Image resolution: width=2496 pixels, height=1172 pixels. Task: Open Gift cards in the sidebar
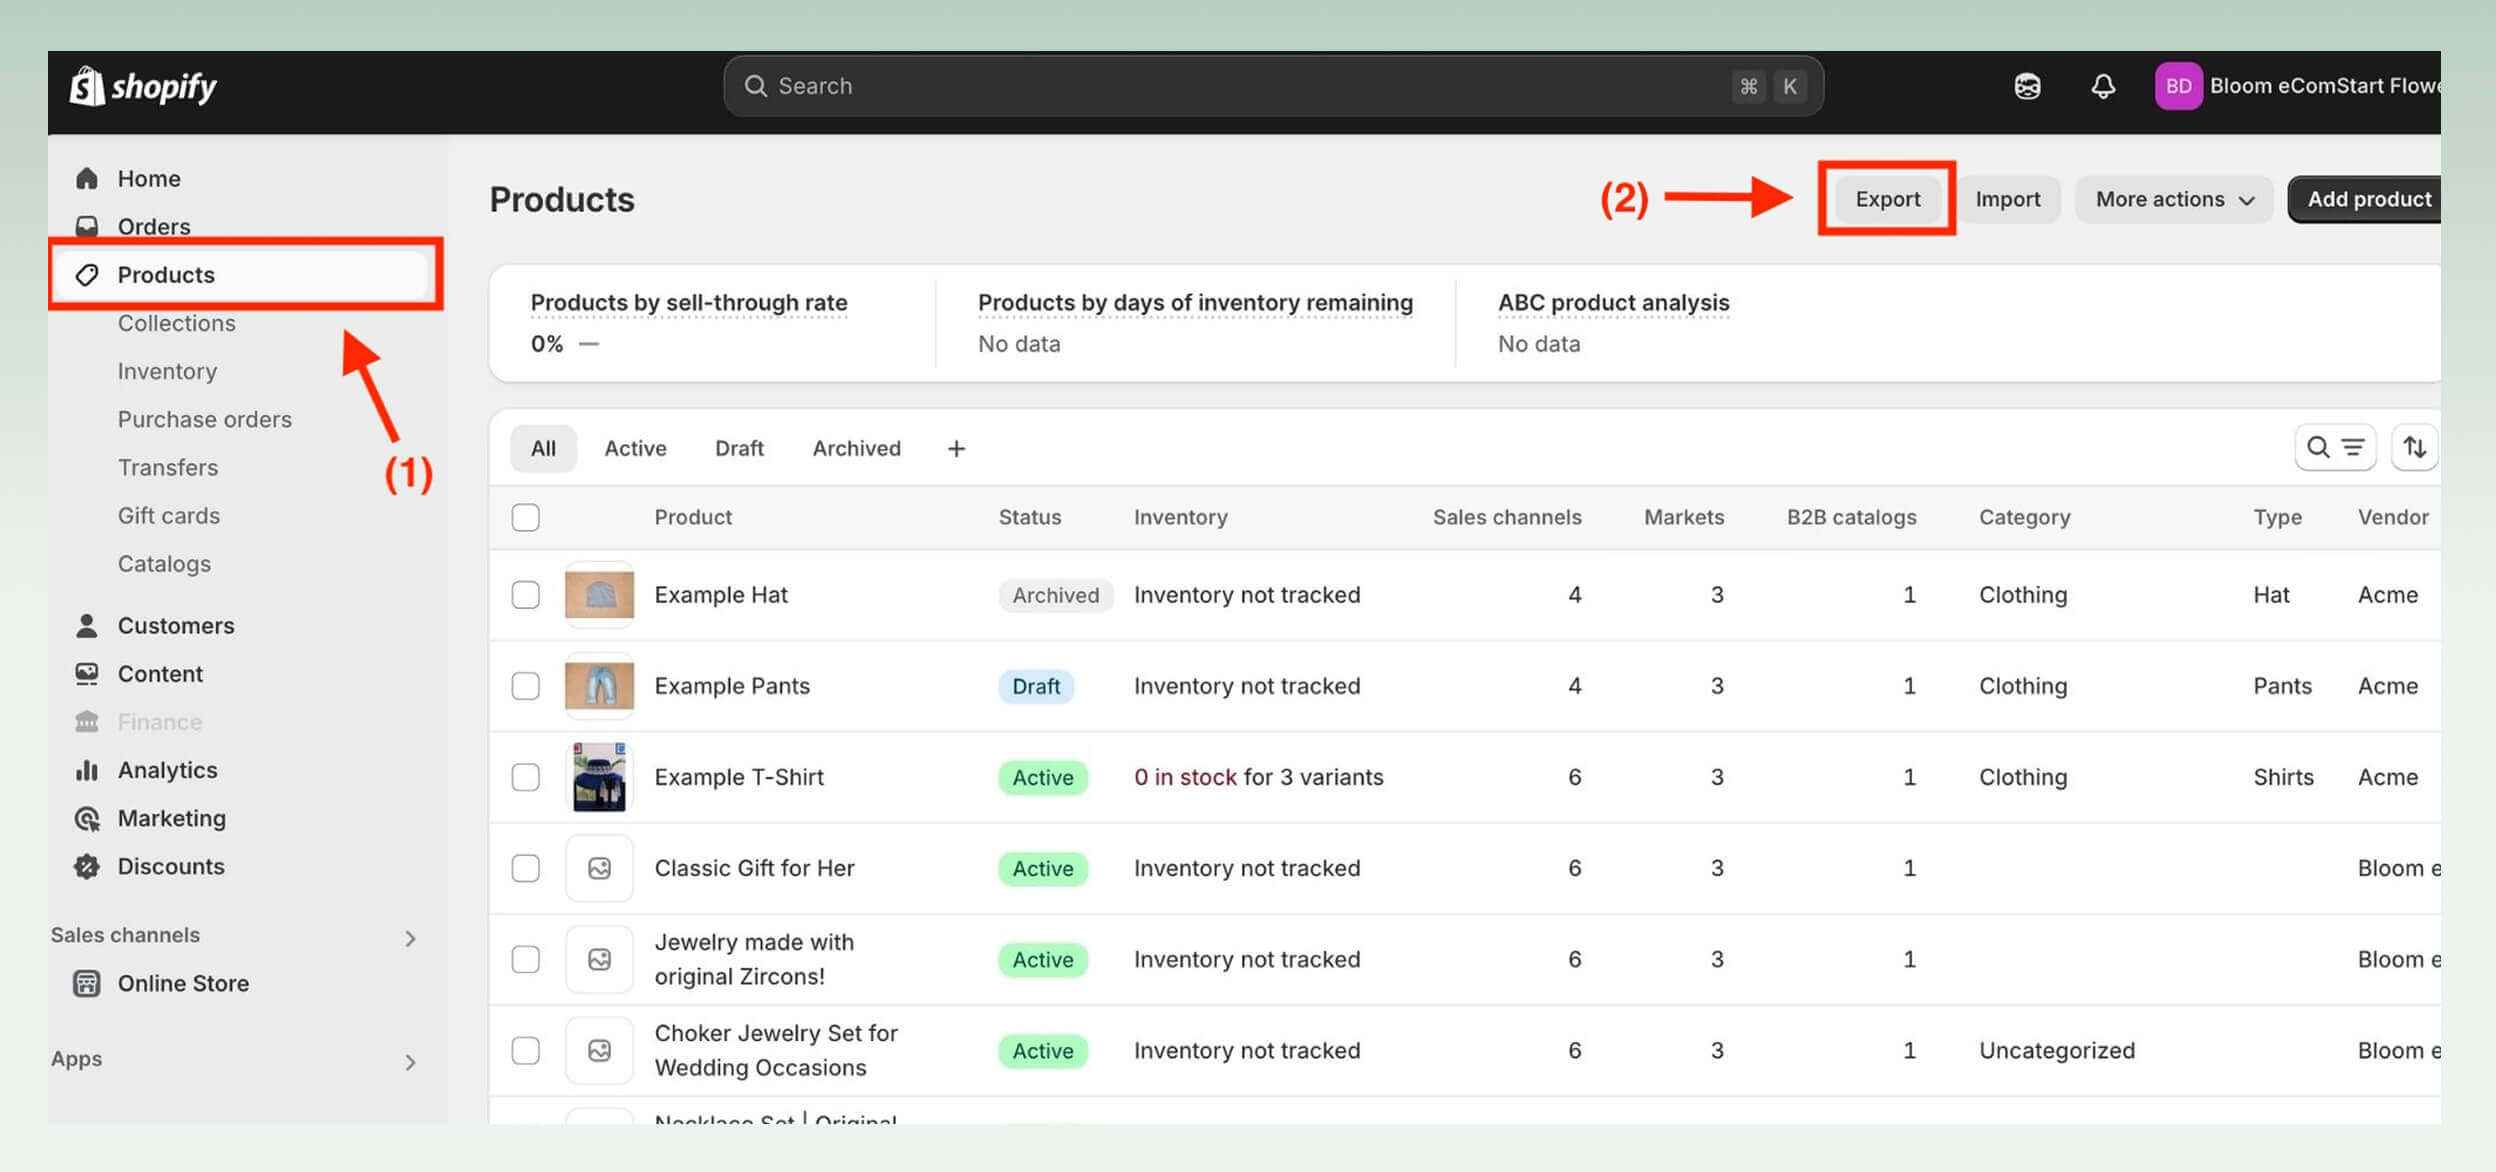(x=169, y=516)
